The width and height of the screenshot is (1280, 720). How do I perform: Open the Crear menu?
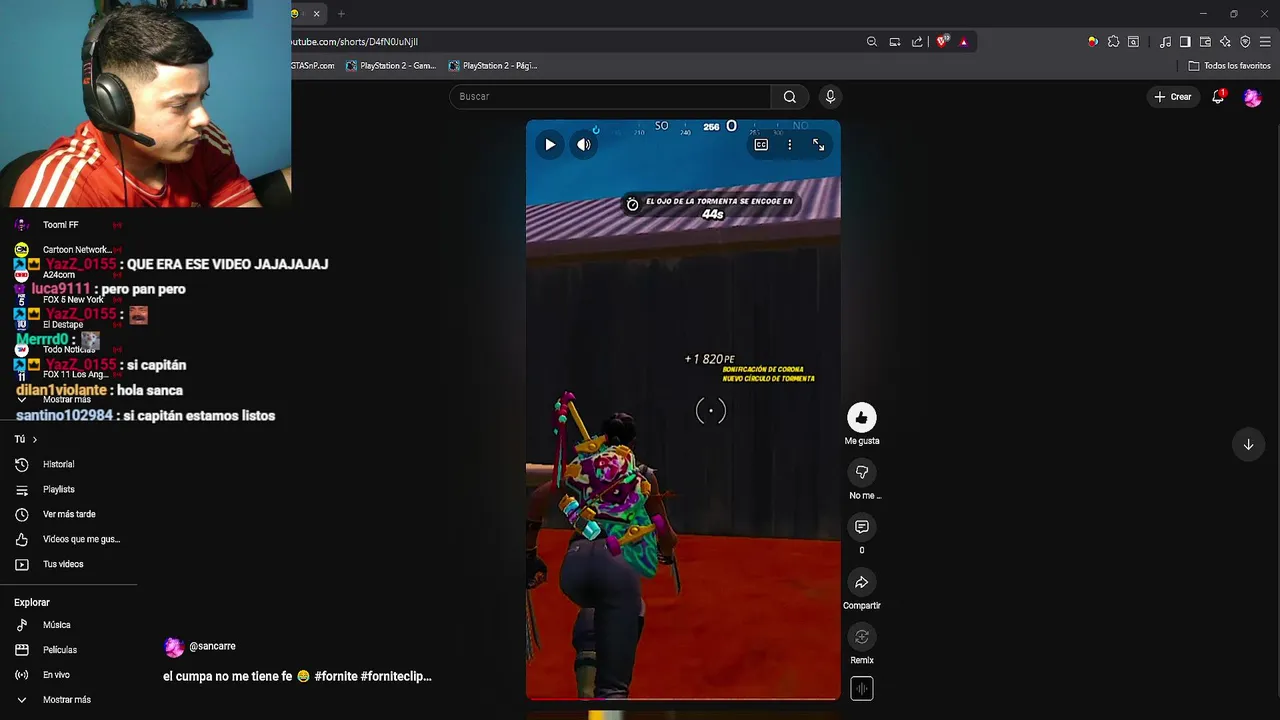1173,97
